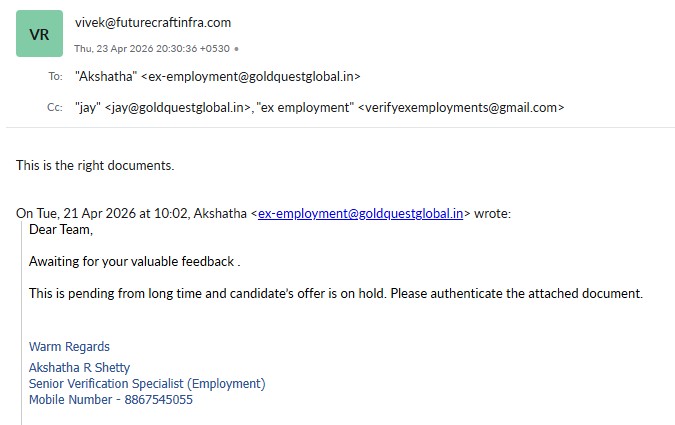
Task: Click Senior Verification Specialist title line
Action: coord(147,383)
